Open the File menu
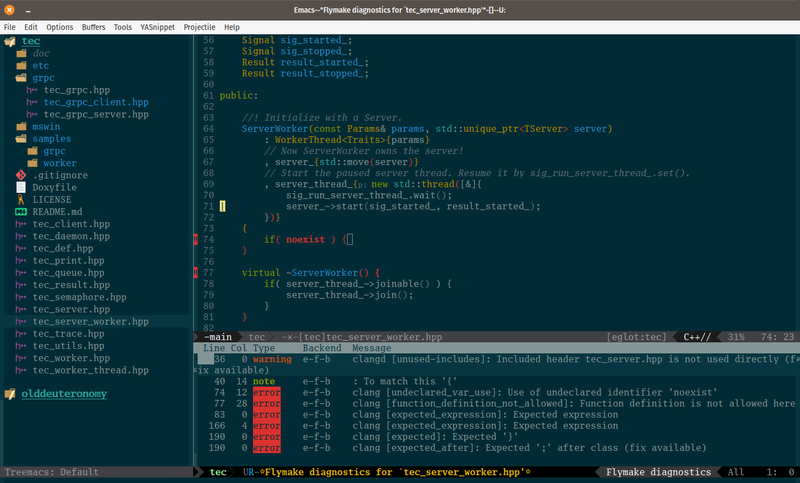This screenshot has width=800, height=483. coord(10,27)
